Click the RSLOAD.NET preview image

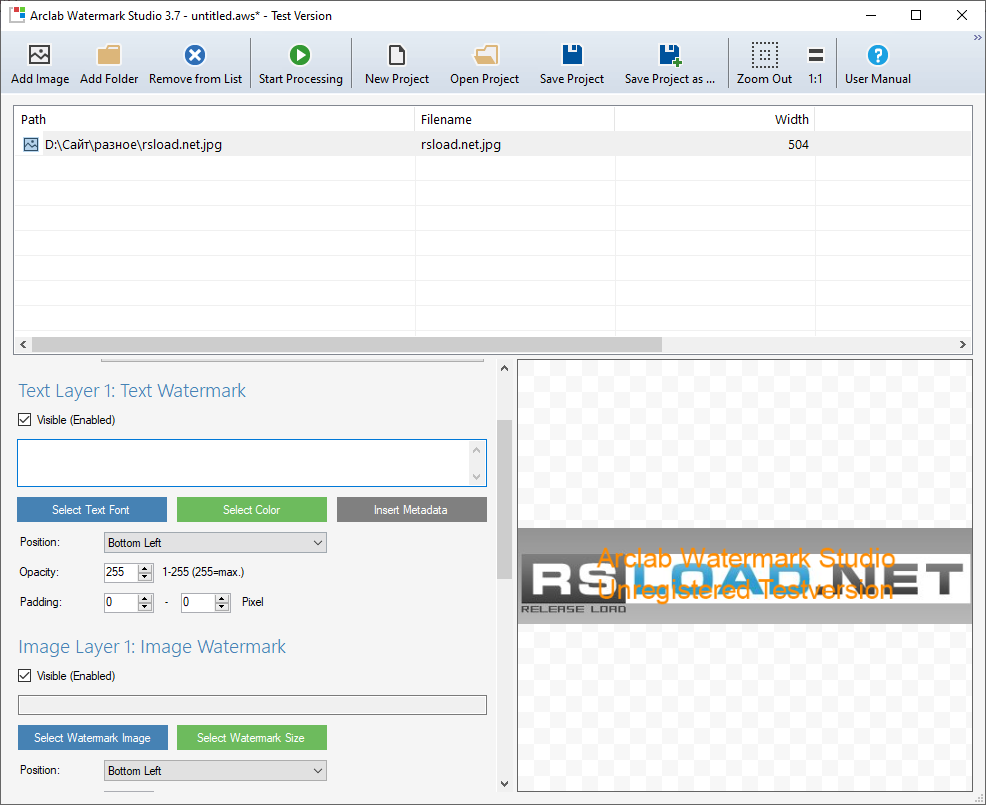(745, 576)
